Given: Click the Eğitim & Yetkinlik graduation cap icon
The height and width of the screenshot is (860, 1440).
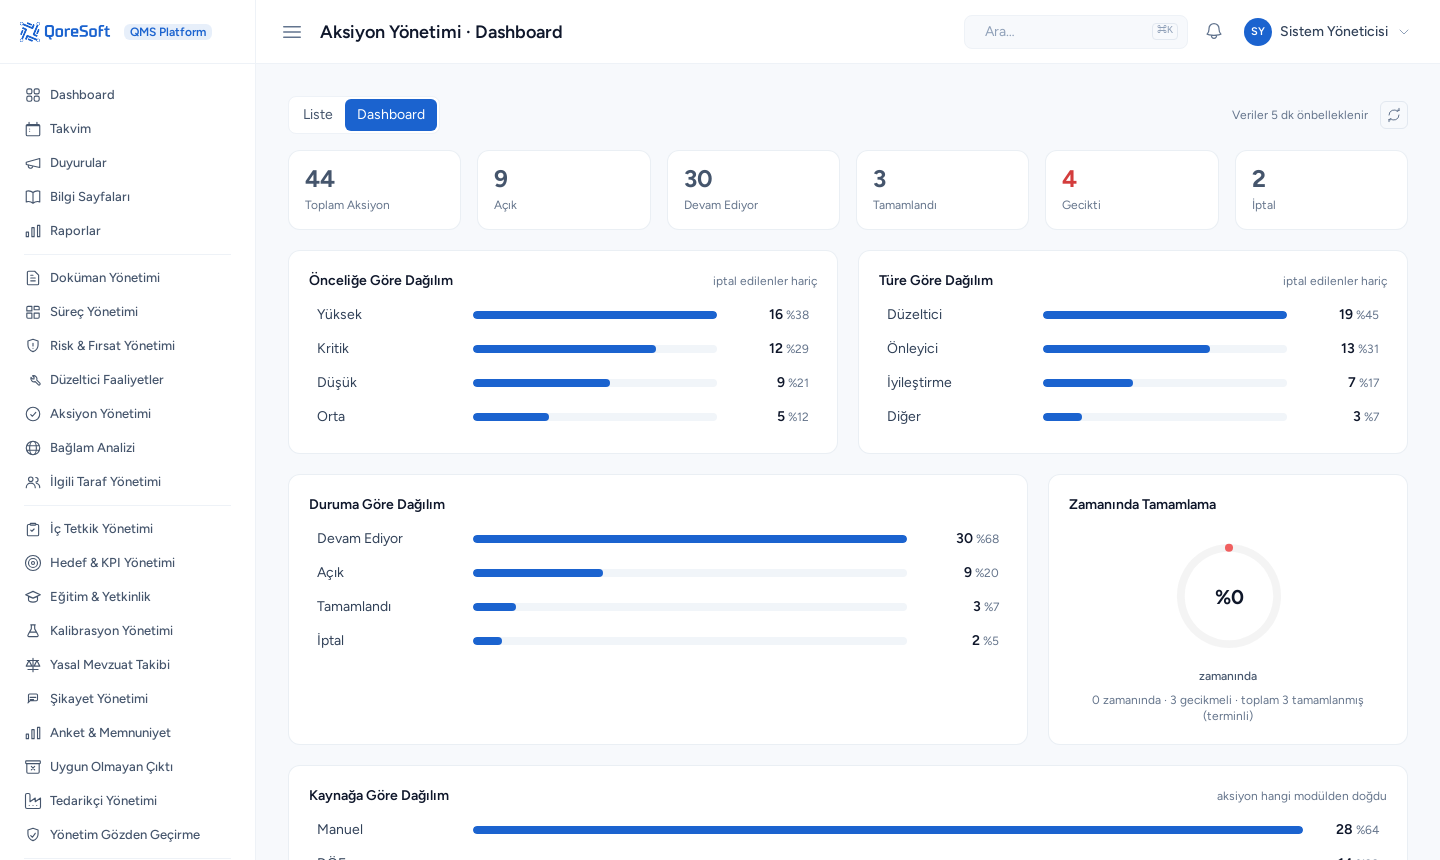Looking at the screenshot, I should coord(33,597).
